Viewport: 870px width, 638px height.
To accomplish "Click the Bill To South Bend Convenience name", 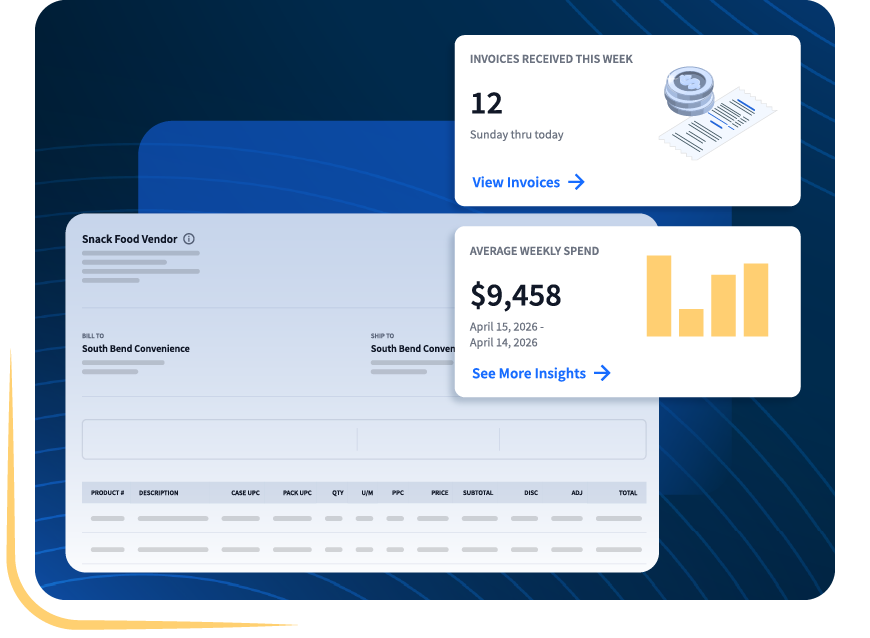I will (x=135, y=349).
